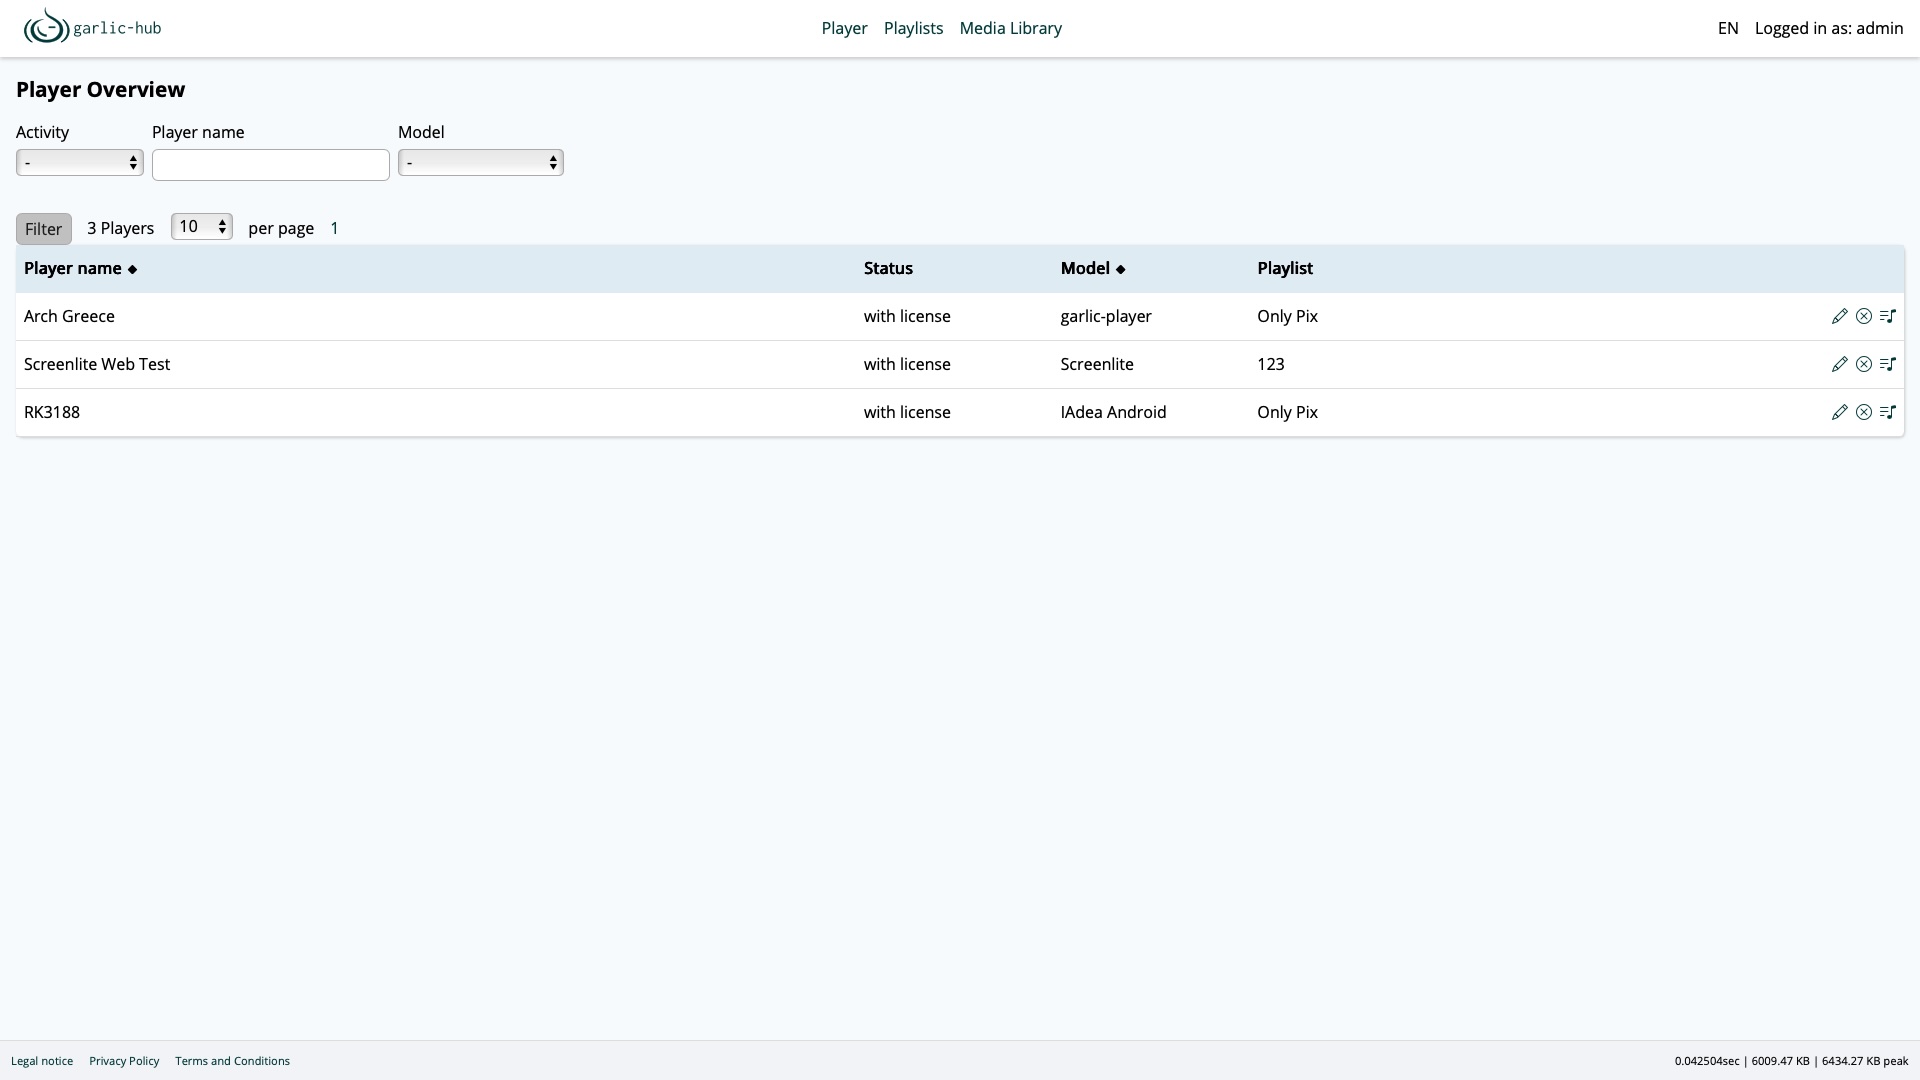Image resolution: width=1920 pixels, height=1080 pixels.
Task: Sort table by Model column
Action: [1093, 268]
